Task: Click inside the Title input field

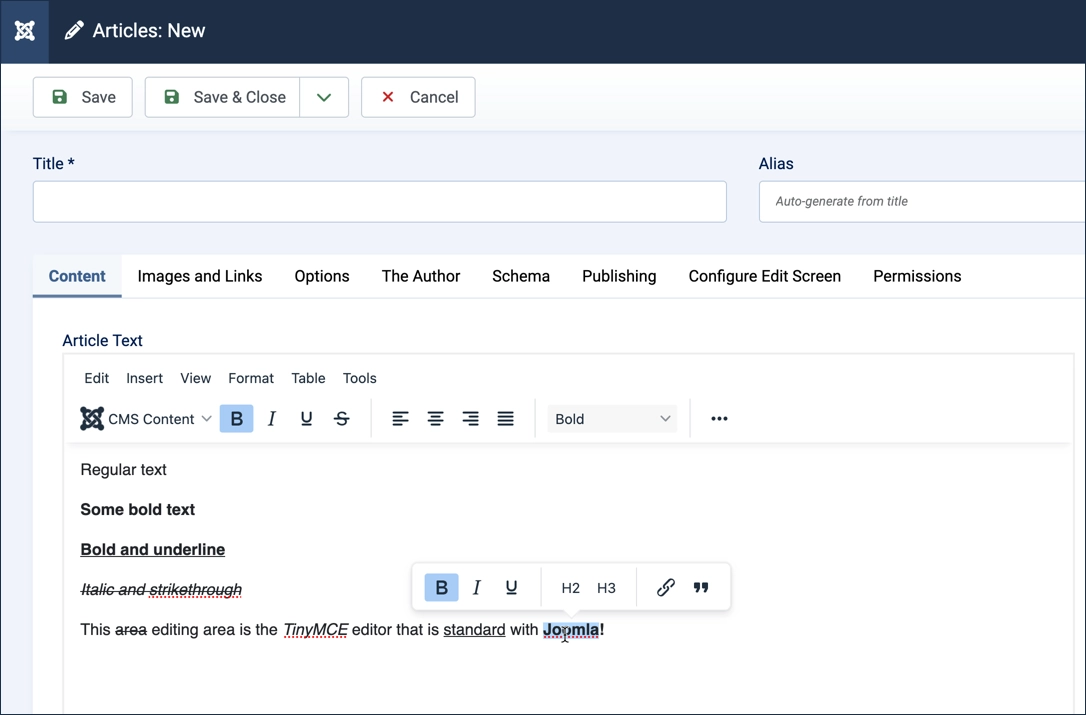Action: coord(379,201)
